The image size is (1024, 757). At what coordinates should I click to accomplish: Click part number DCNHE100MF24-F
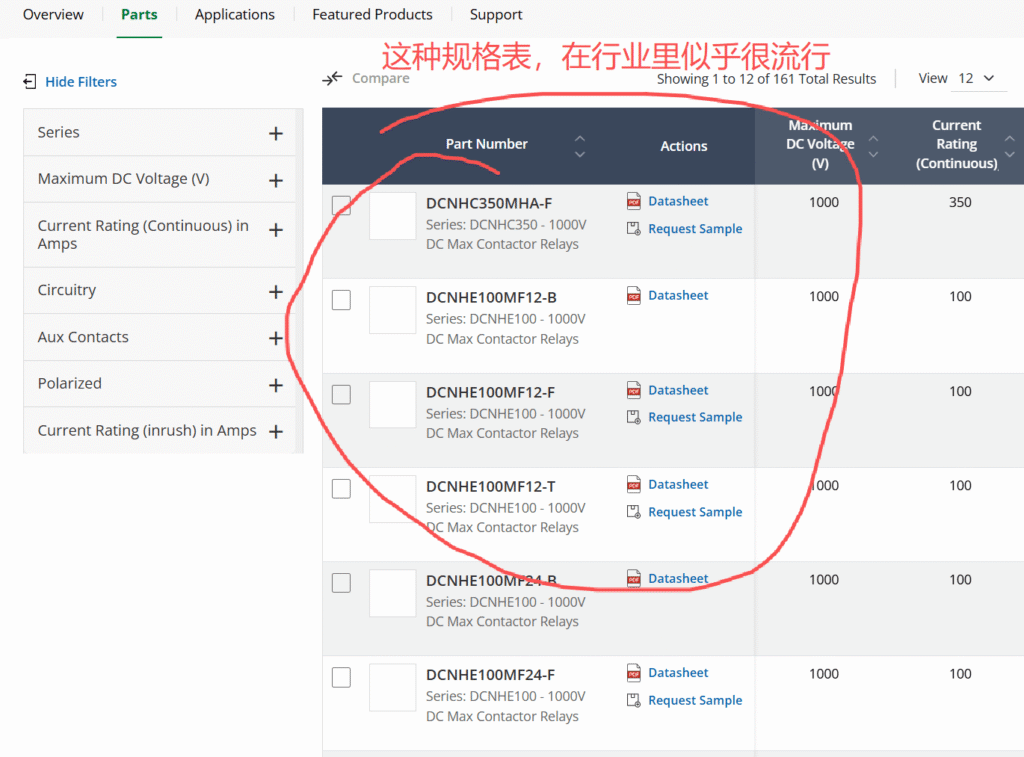coord(490,675)
